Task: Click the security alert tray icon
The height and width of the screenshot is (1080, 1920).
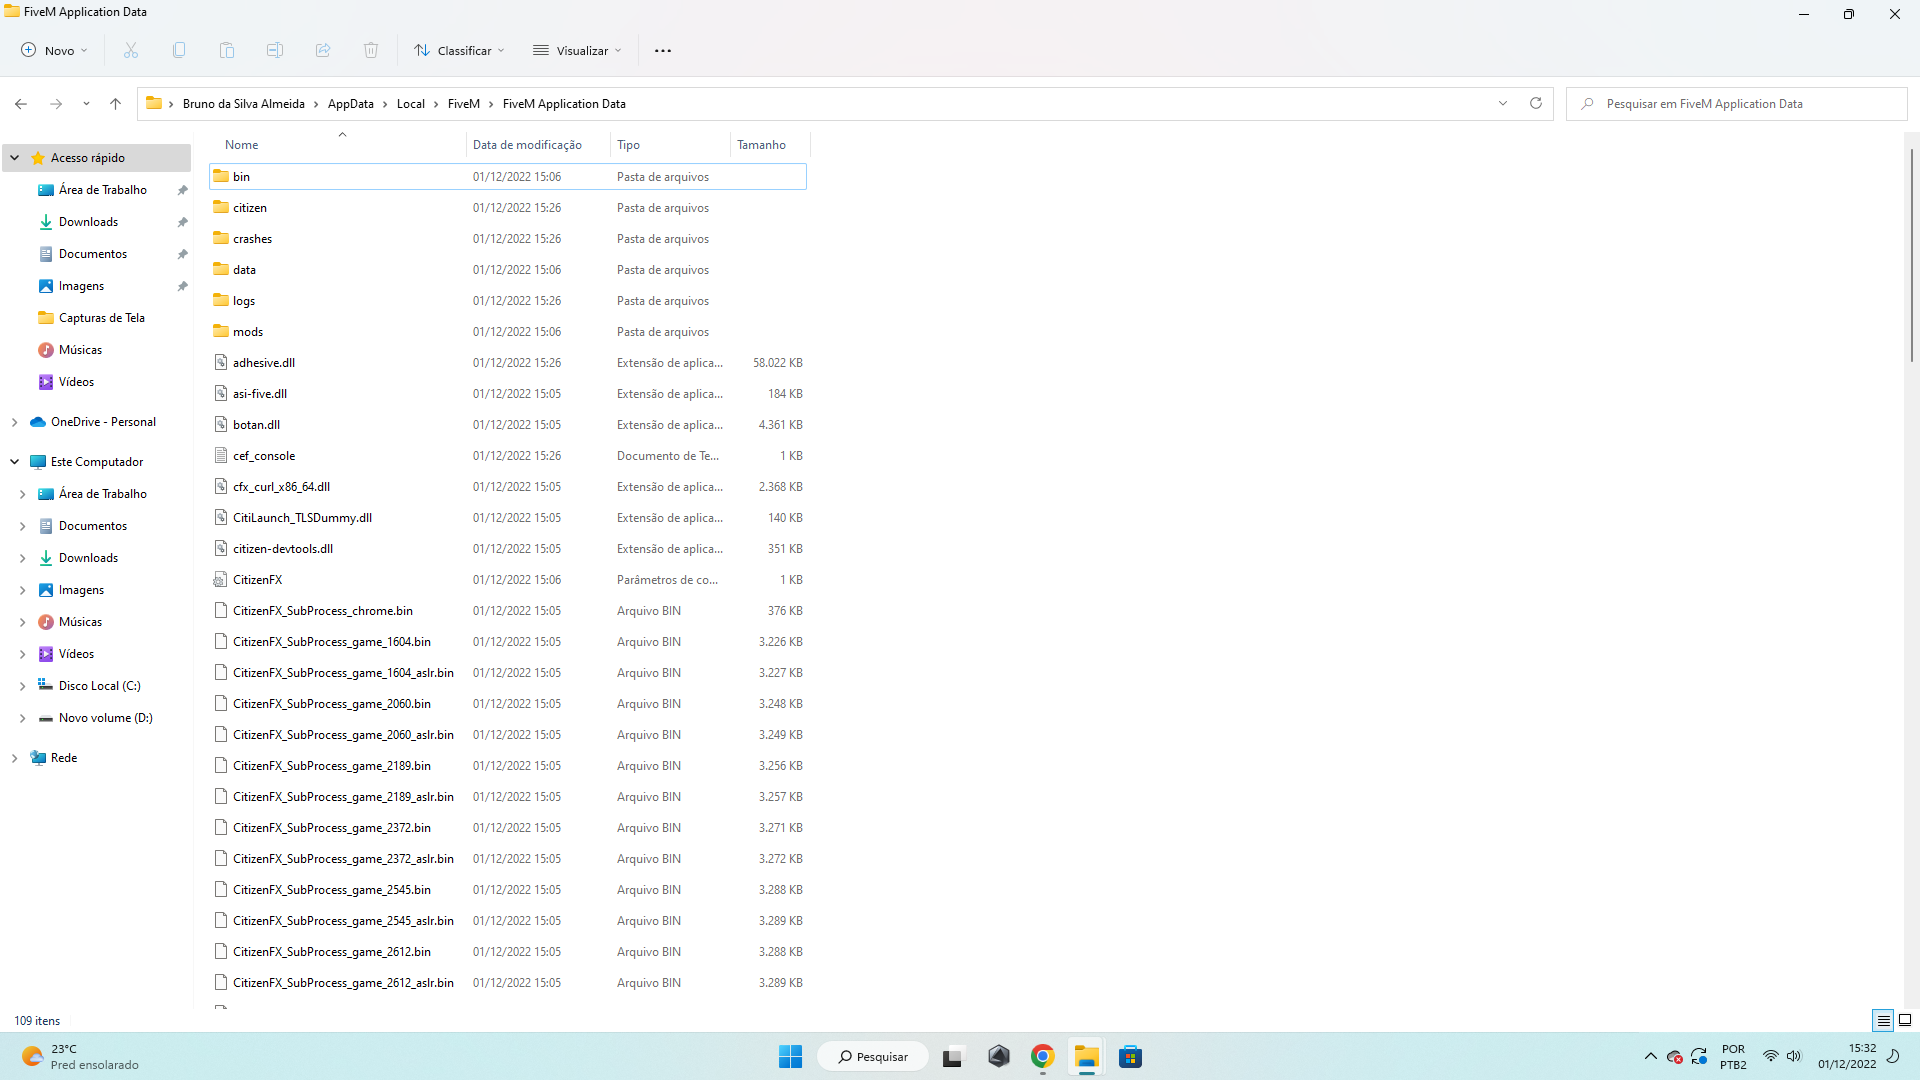Action: tap(1674, 1056)
